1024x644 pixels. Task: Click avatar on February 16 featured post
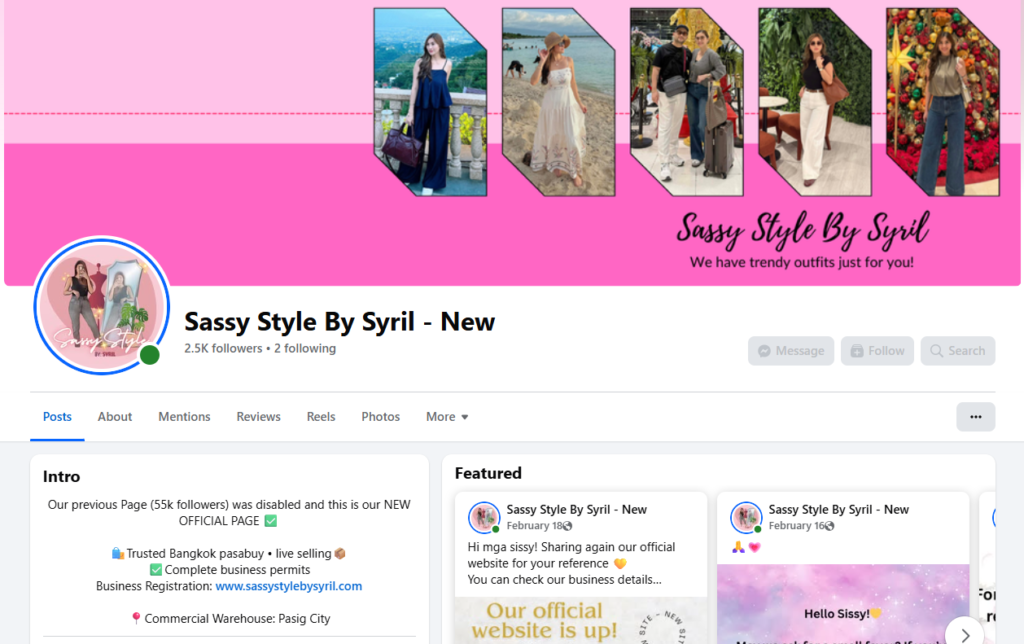pos(746,517)
